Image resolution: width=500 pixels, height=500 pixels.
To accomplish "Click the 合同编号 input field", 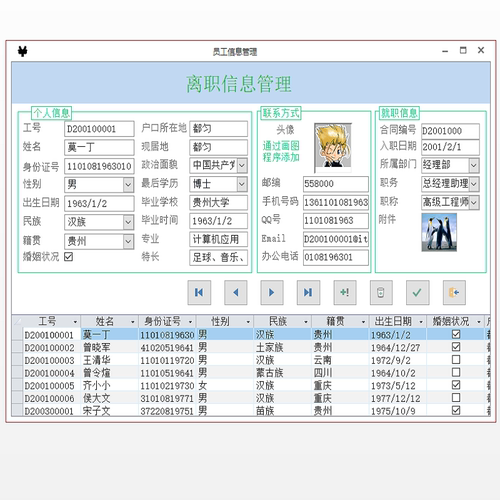I will [x=450, y=131].
